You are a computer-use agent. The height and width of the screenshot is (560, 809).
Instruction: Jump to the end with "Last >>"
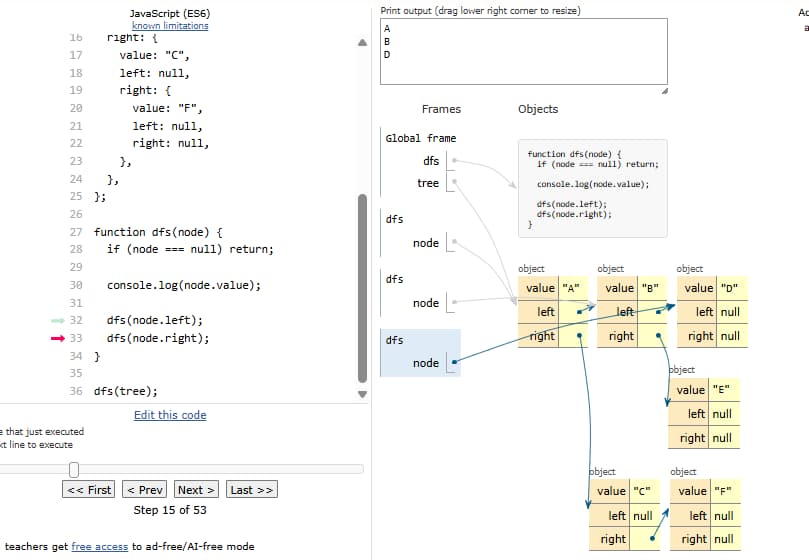(252, 489)
